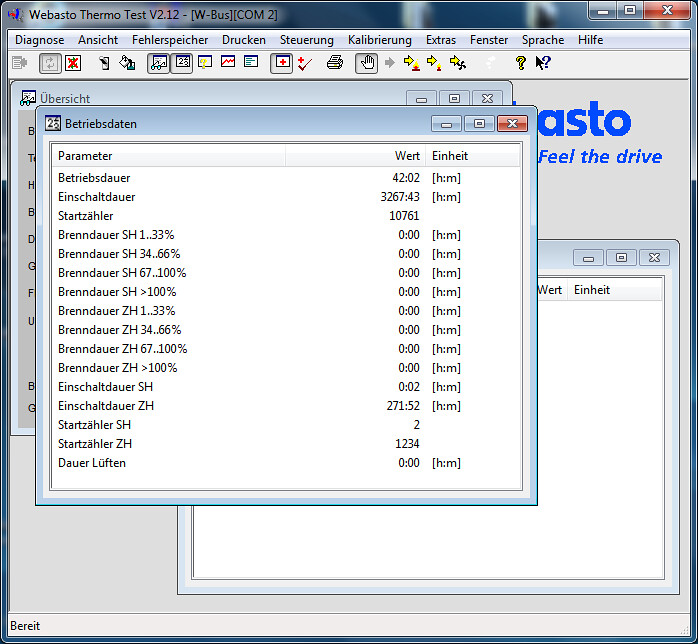
Task: Open the Hilfe menu
Action: coord(591,40)
